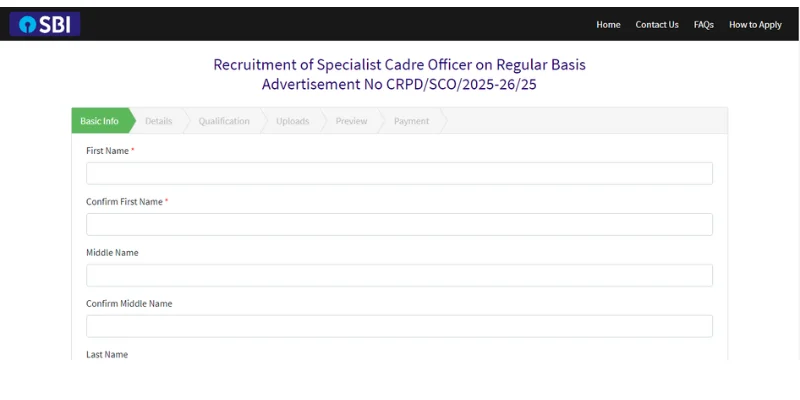
Task: Open the Contact Us page
Action: (x=657, y=25)
